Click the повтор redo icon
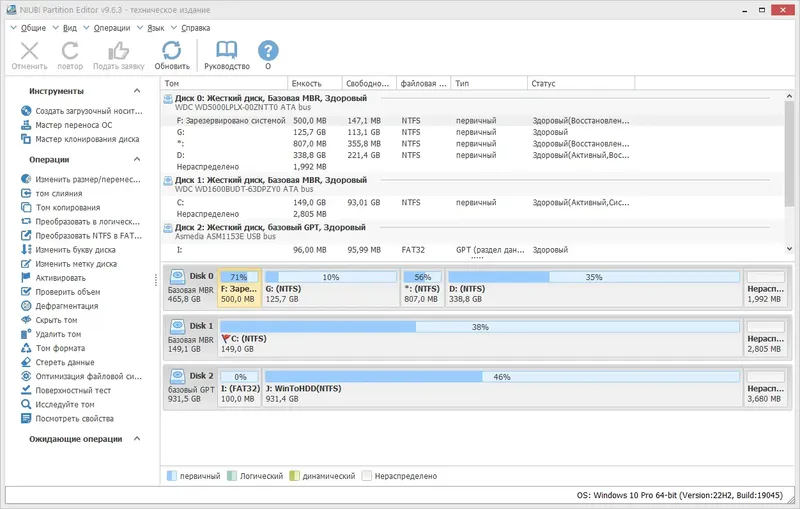 pyautogui.click(x=70, y=51)
